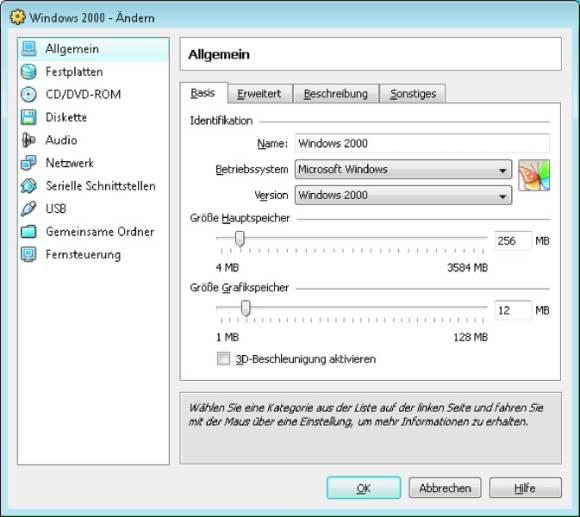Click the Hauptspeicher slider handle
Viewport: 580px width, 517px height.
pos(240,239)
